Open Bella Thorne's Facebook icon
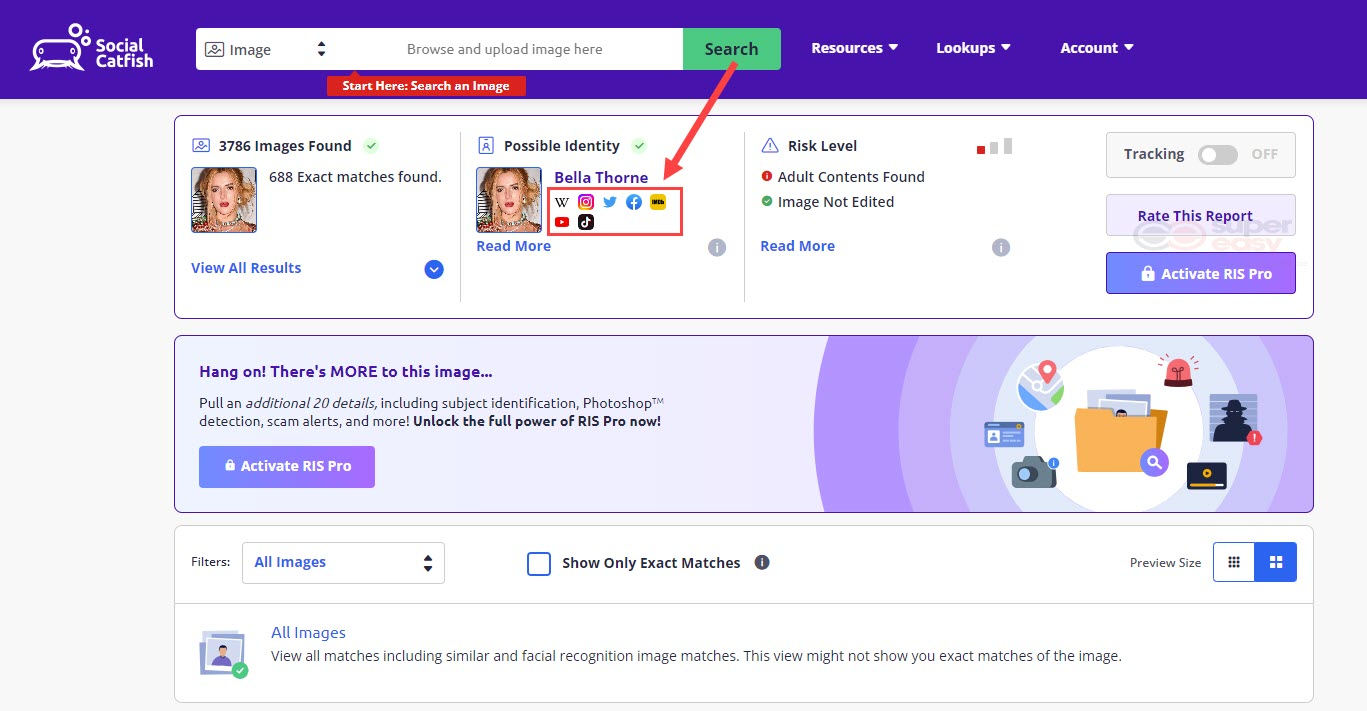This screenshot has height=711, width=1367. click(x=634, y=202)
